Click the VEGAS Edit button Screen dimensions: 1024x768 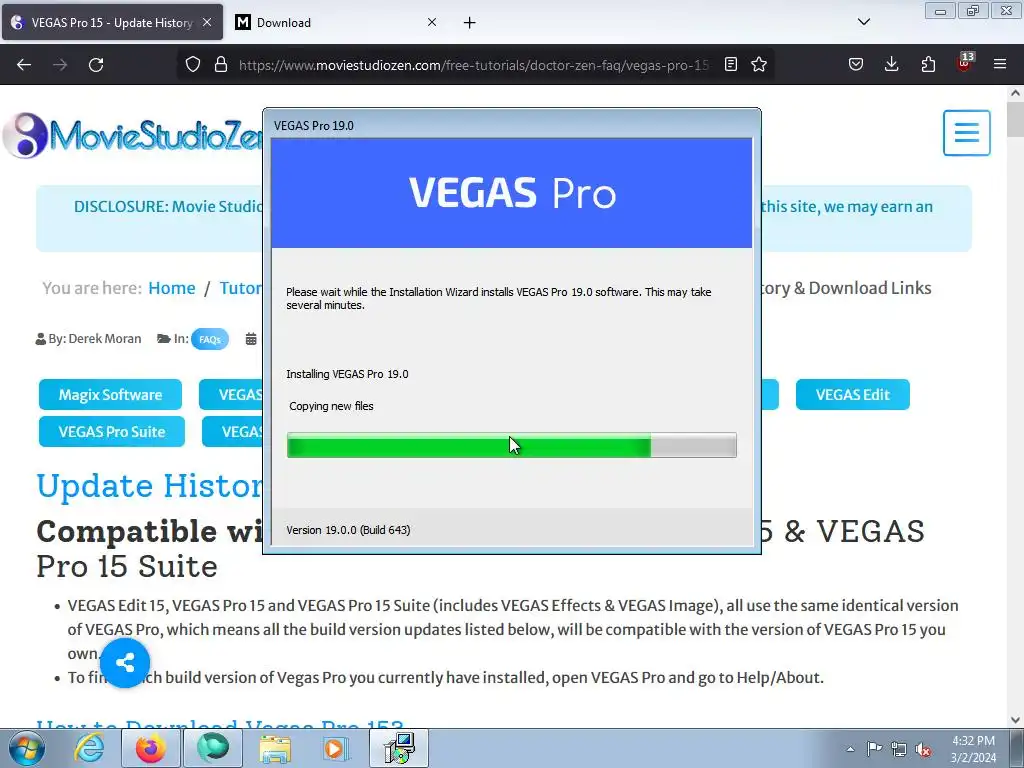pyautogui.click(x=852, y=394)
